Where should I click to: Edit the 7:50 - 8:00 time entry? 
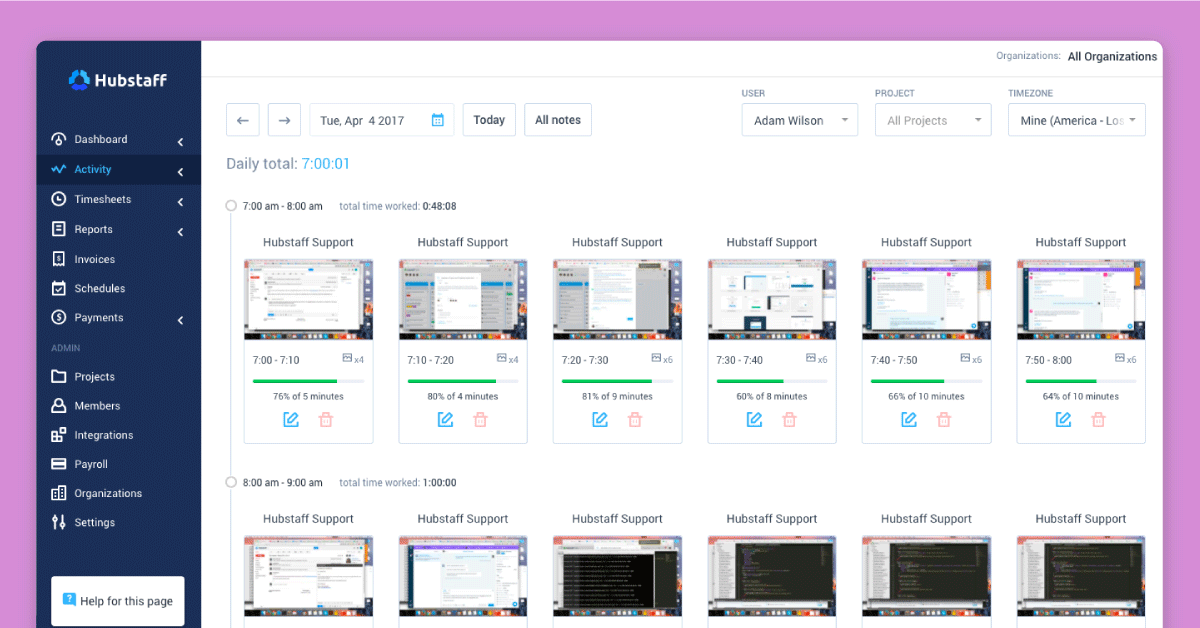(x=1064, y=420)
